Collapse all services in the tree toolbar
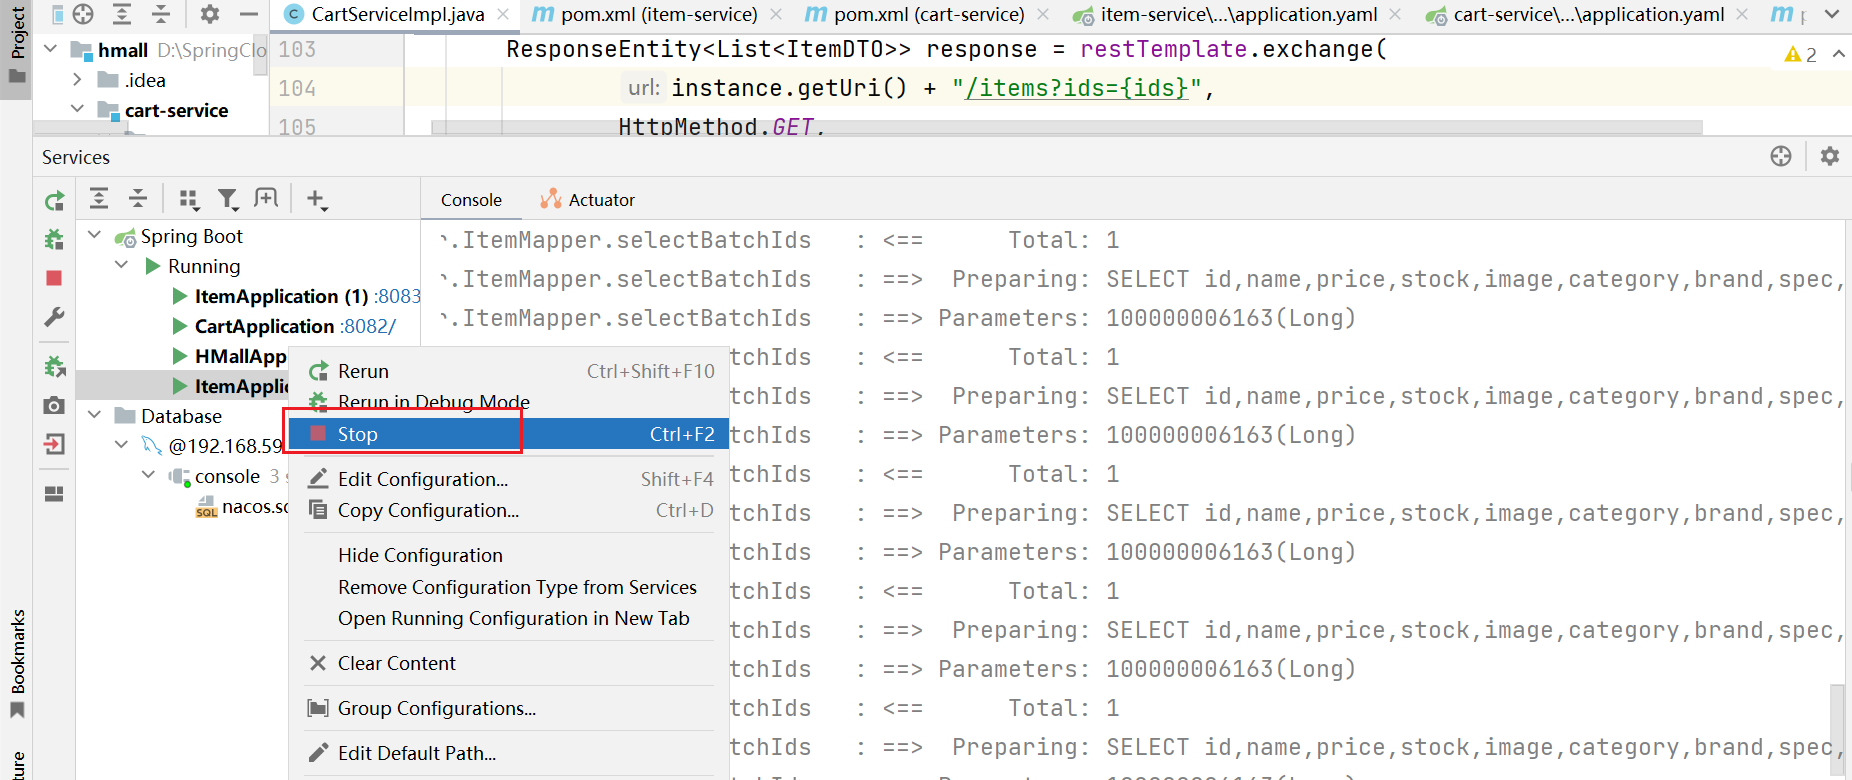Viewport: 1852px width, 780px height. pos(138,198)
